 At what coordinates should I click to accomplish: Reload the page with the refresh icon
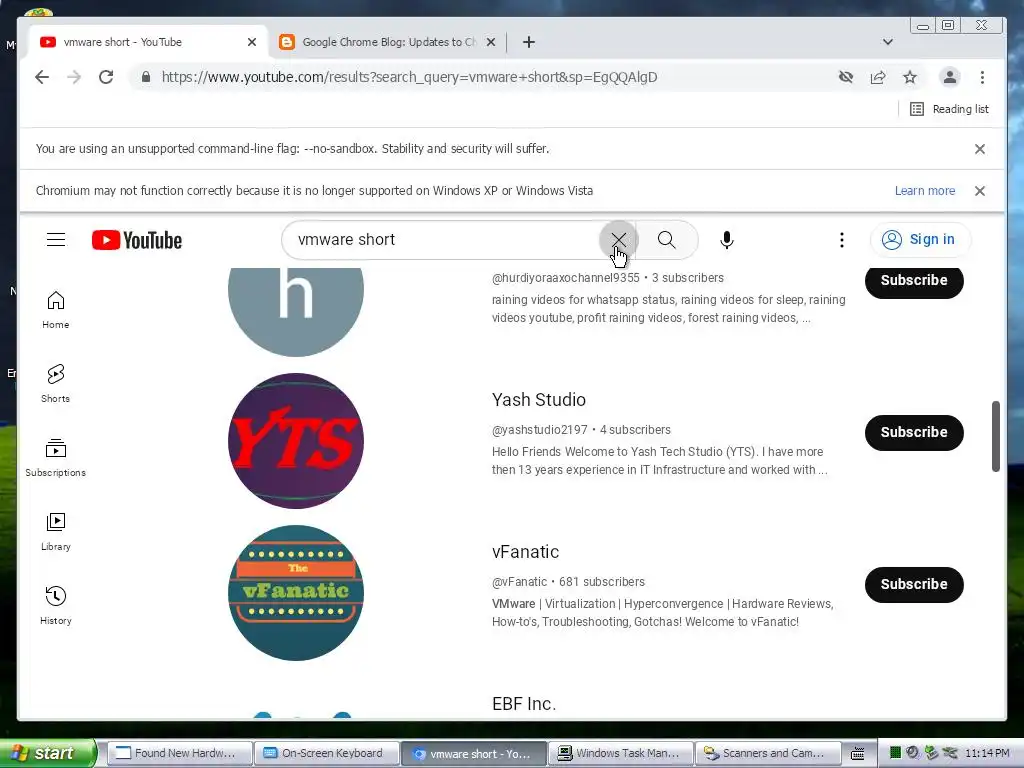[106, 77]
